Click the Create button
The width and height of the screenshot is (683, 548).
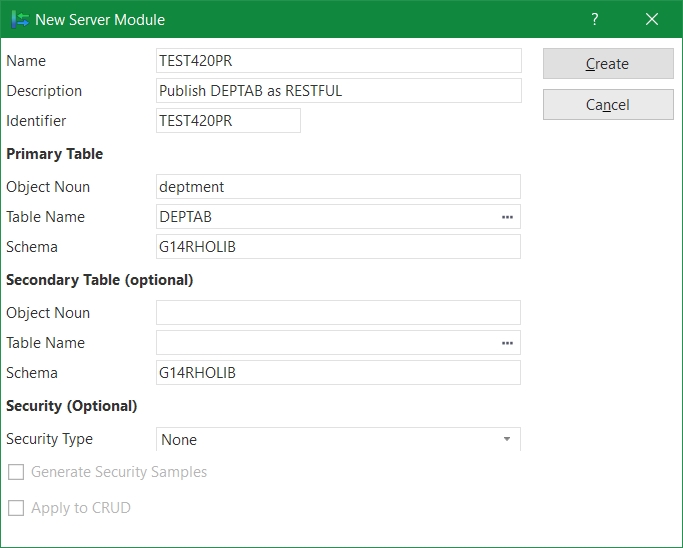[608, 64]
